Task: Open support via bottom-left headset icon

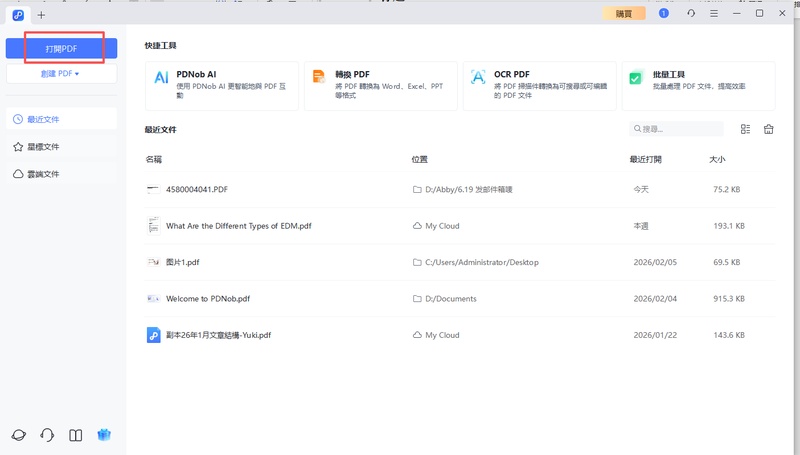Action: 47,435
